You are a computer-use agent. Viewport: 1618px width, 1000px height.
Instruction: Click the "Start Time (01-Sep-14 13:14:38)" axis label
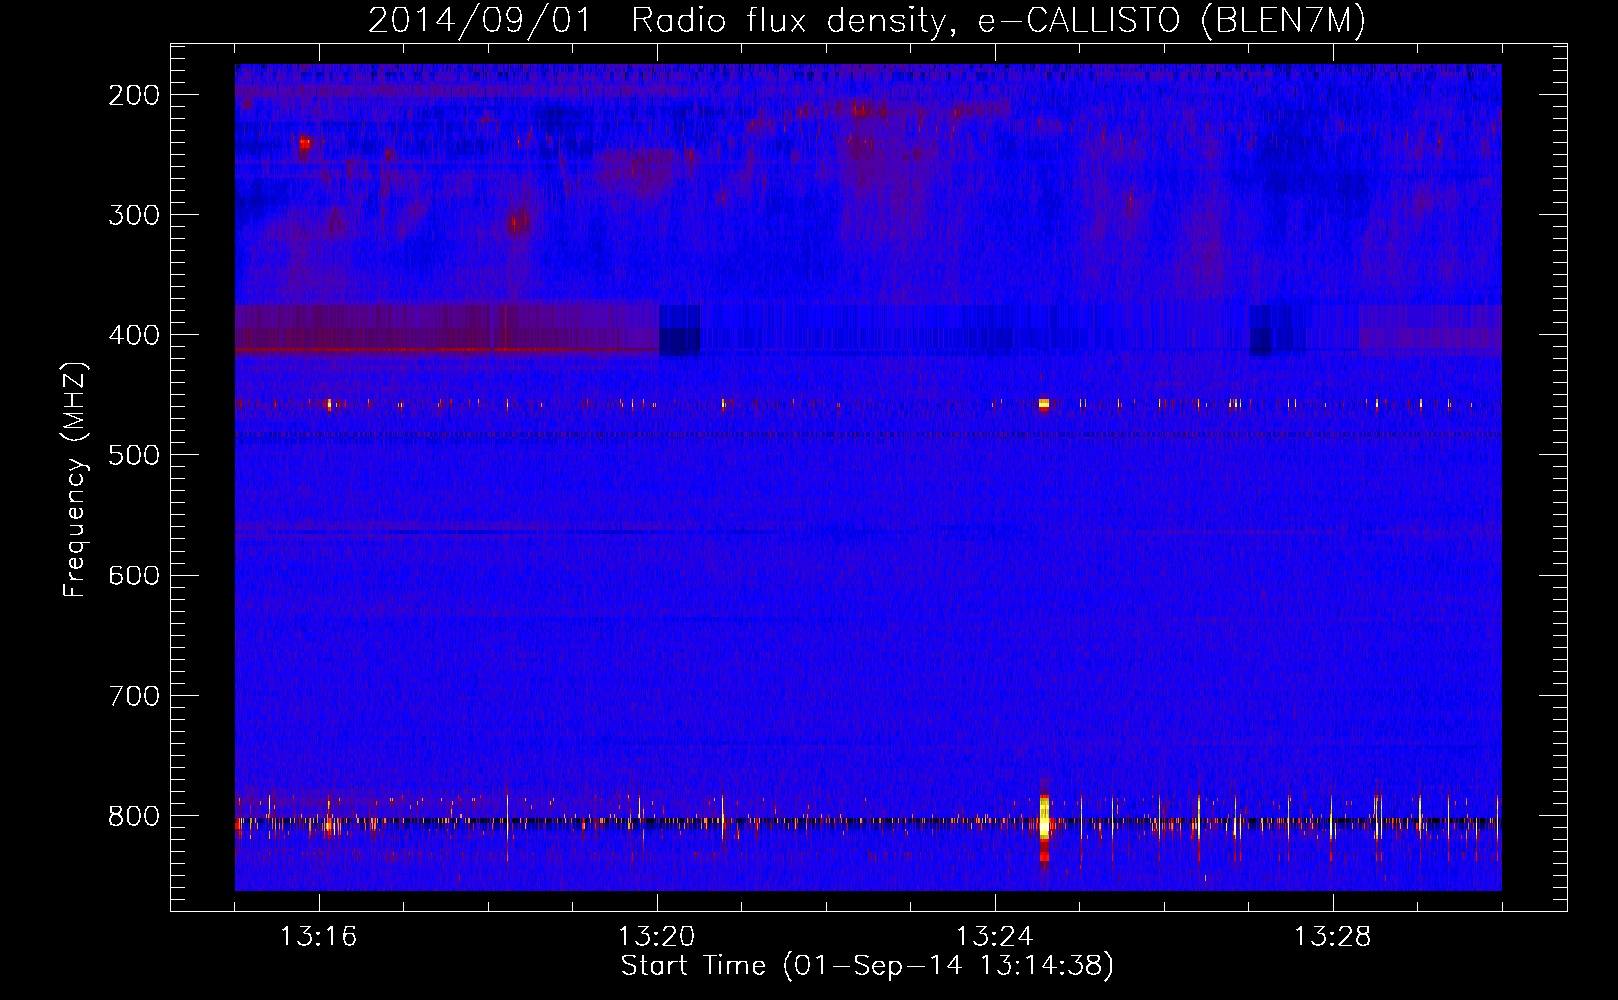[x=867, y=966]
